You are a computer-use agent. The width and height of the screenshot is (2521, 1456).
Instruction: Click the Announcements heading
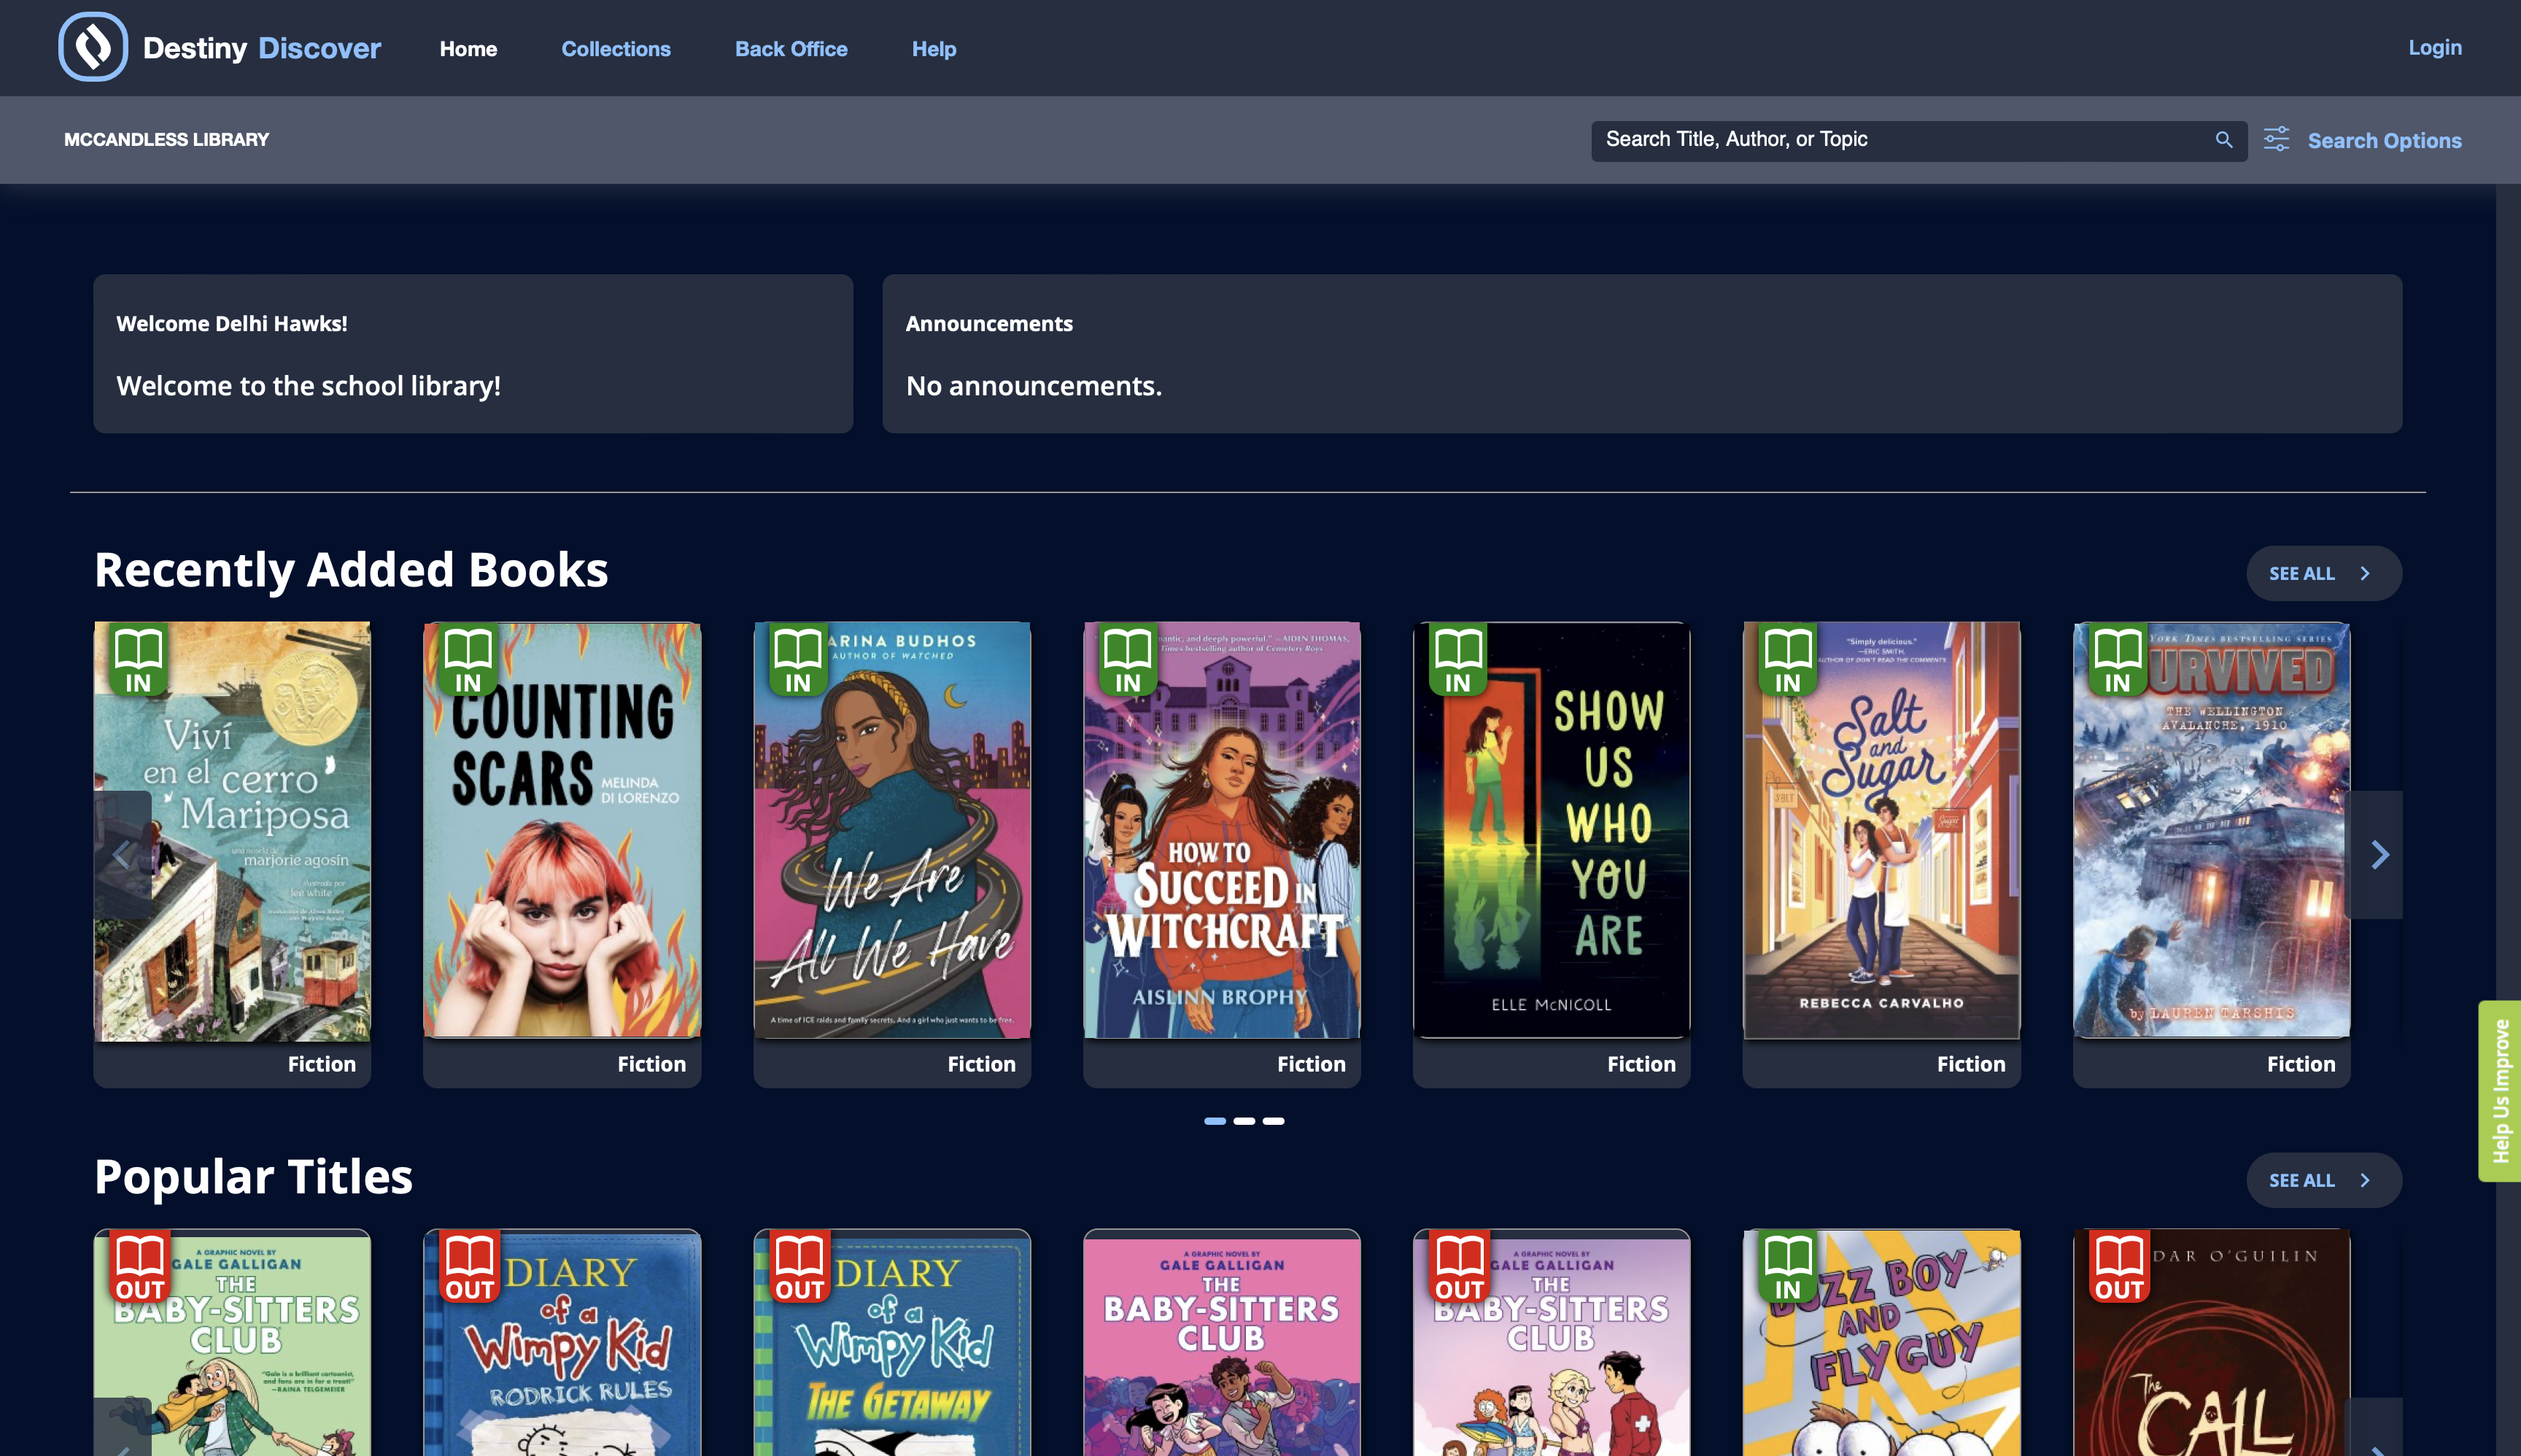pyautogui.click(x=989, y=324)
